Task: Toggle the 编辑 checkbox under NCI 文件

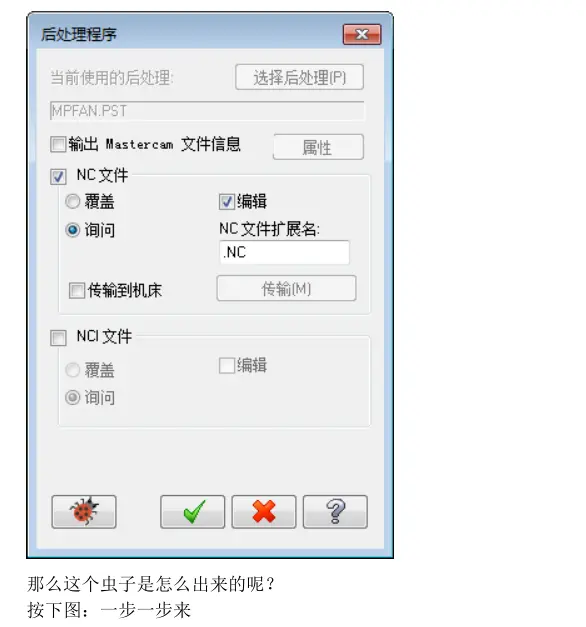Action: [226, 365]
